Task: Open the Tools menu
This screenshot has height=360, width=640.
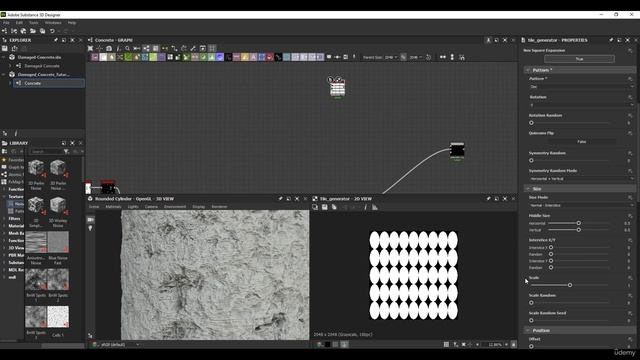Action: [x=33, y=23]
